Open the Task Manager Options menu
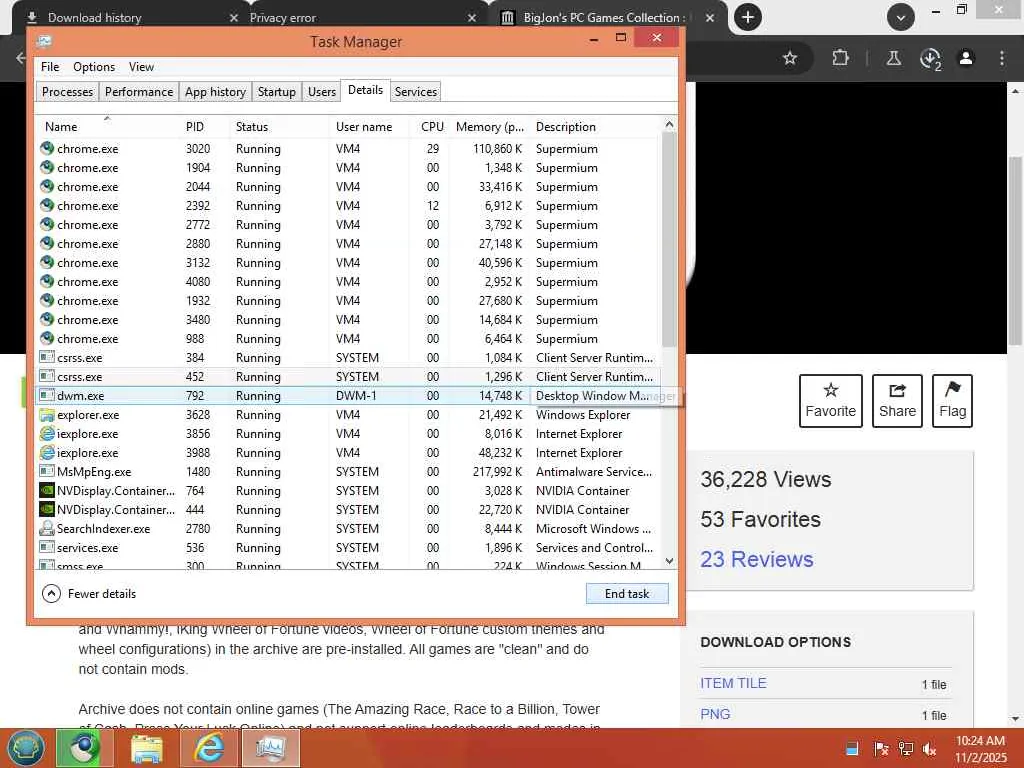Screen dimensions: 1024x768 [93, 67]
